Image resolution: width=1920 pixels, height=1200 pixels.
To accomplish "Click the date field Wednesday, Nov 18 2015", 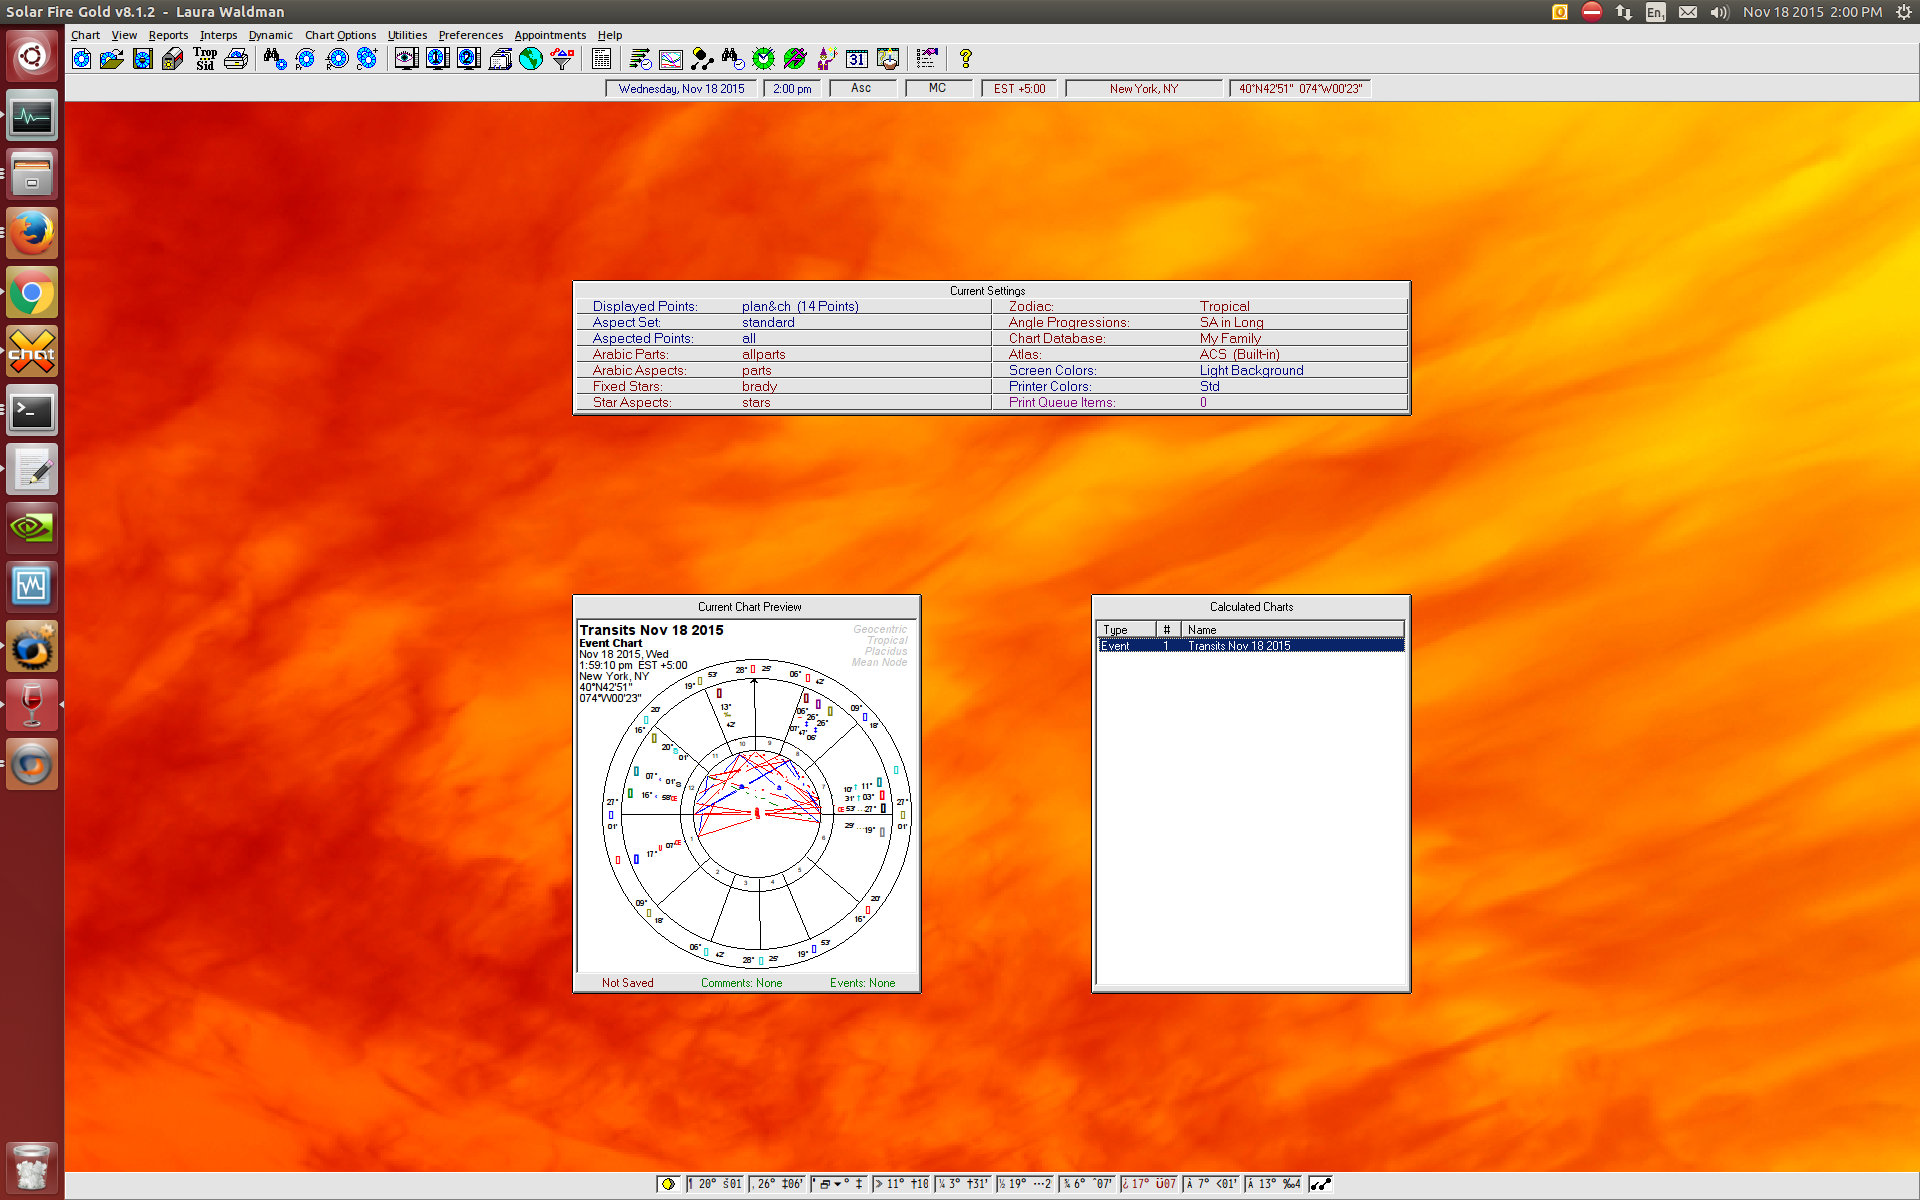I will point(681,89).
